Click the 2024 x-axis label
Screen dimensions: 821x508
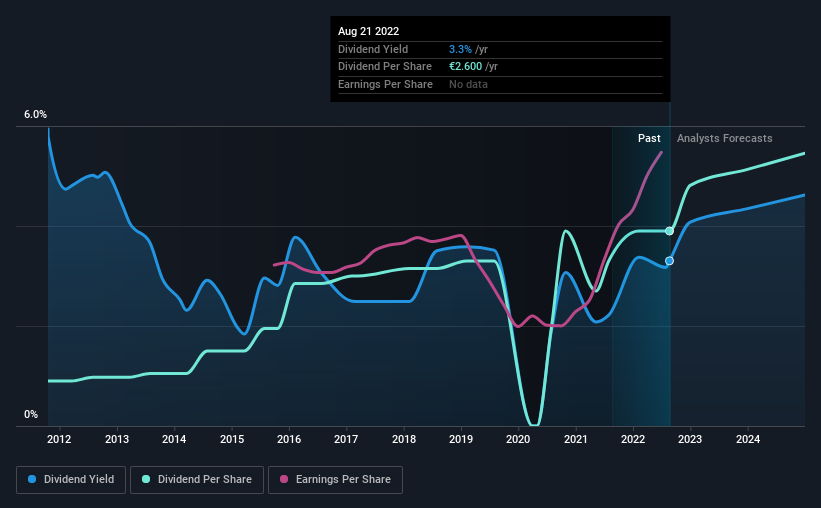point(748,439)
